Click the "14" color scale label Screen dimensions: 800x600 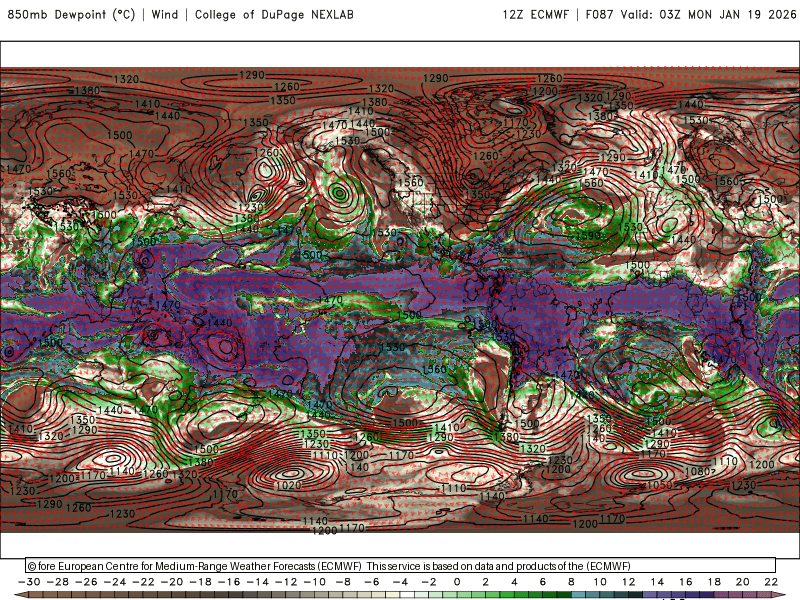point(657,582)
